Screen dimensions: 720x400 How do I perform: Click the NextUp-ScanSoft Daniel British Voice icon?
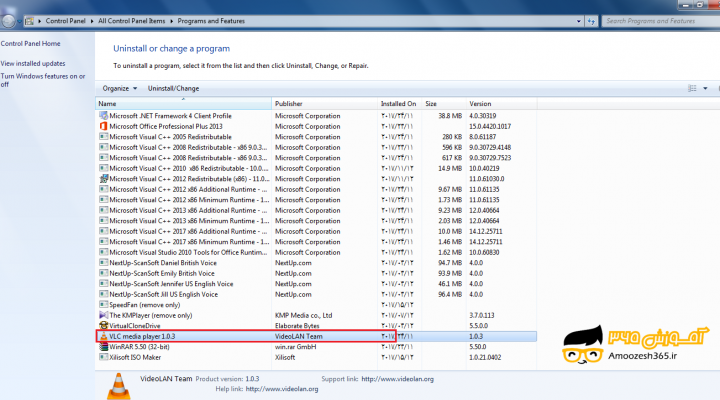click(x=103, y=263)
